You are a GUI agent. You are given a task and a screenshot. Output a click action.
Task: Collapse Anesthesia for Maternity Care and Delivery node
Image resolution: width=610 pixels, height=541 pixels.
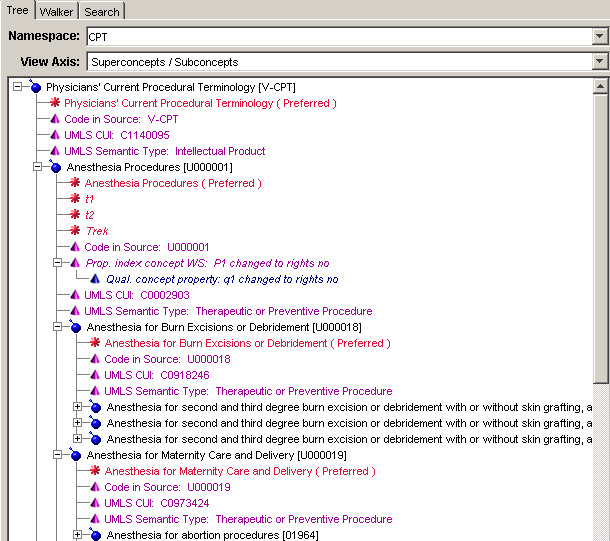pyautogui.click(x=57, y=454)
